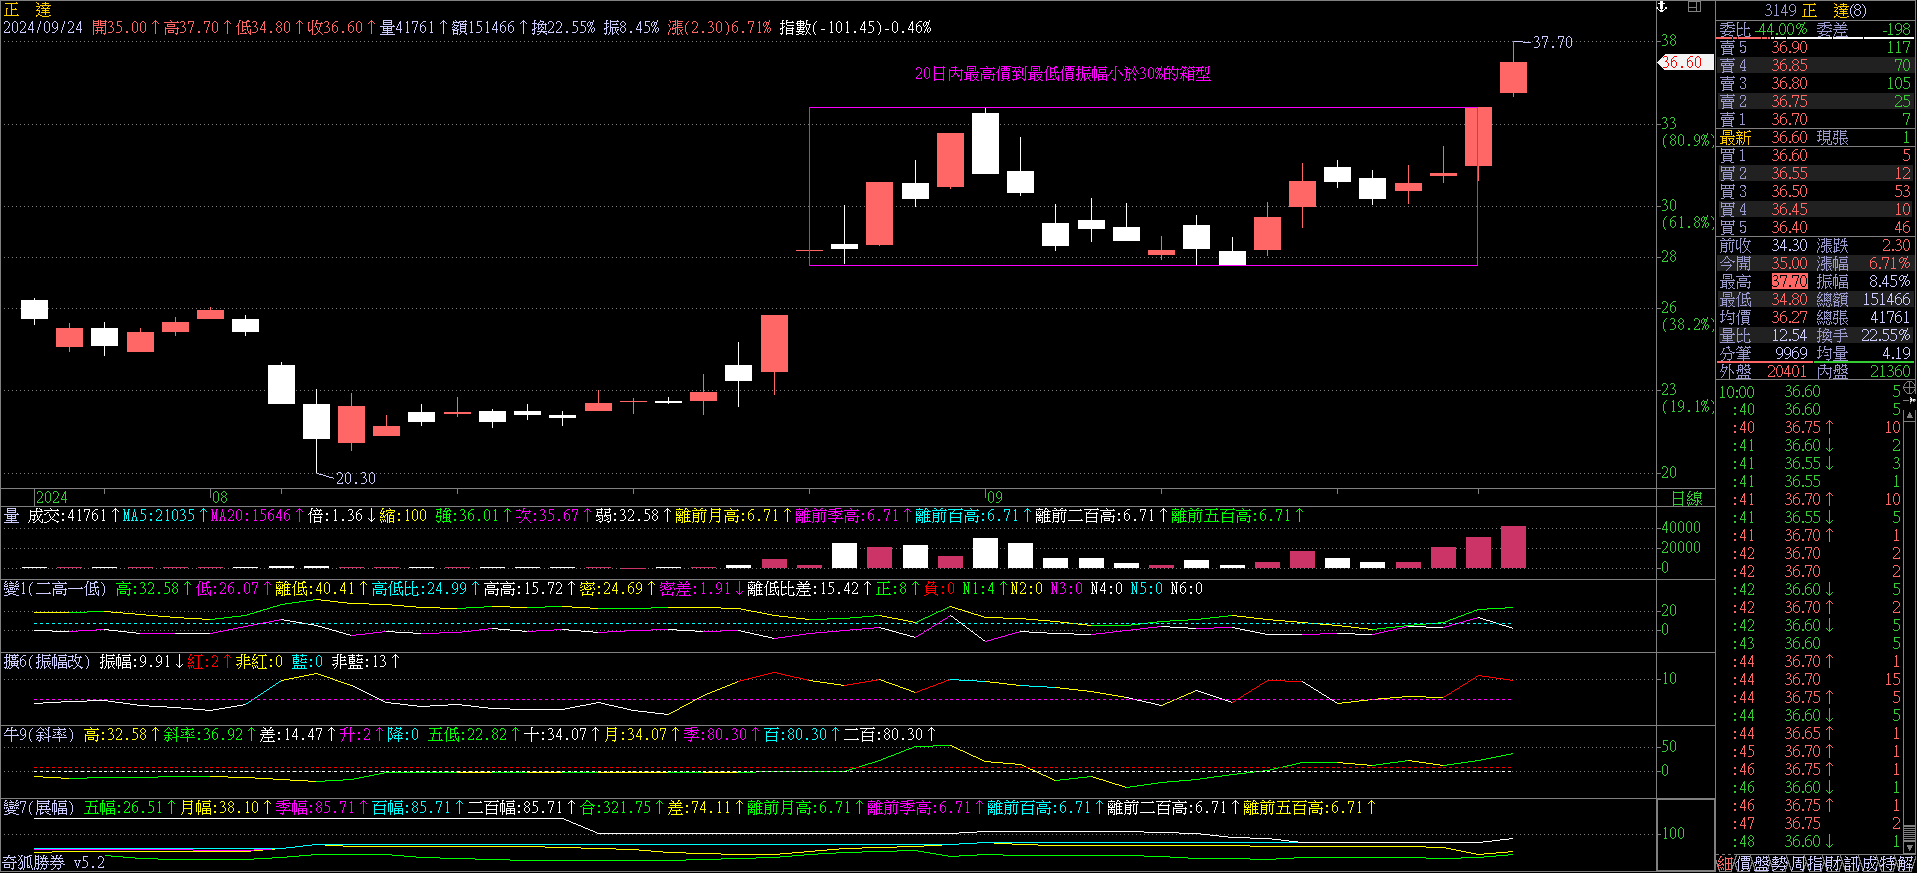Click the crosshair circle icon beside the tick list
1917x873 pixels.
click(x=1908, y=387)
